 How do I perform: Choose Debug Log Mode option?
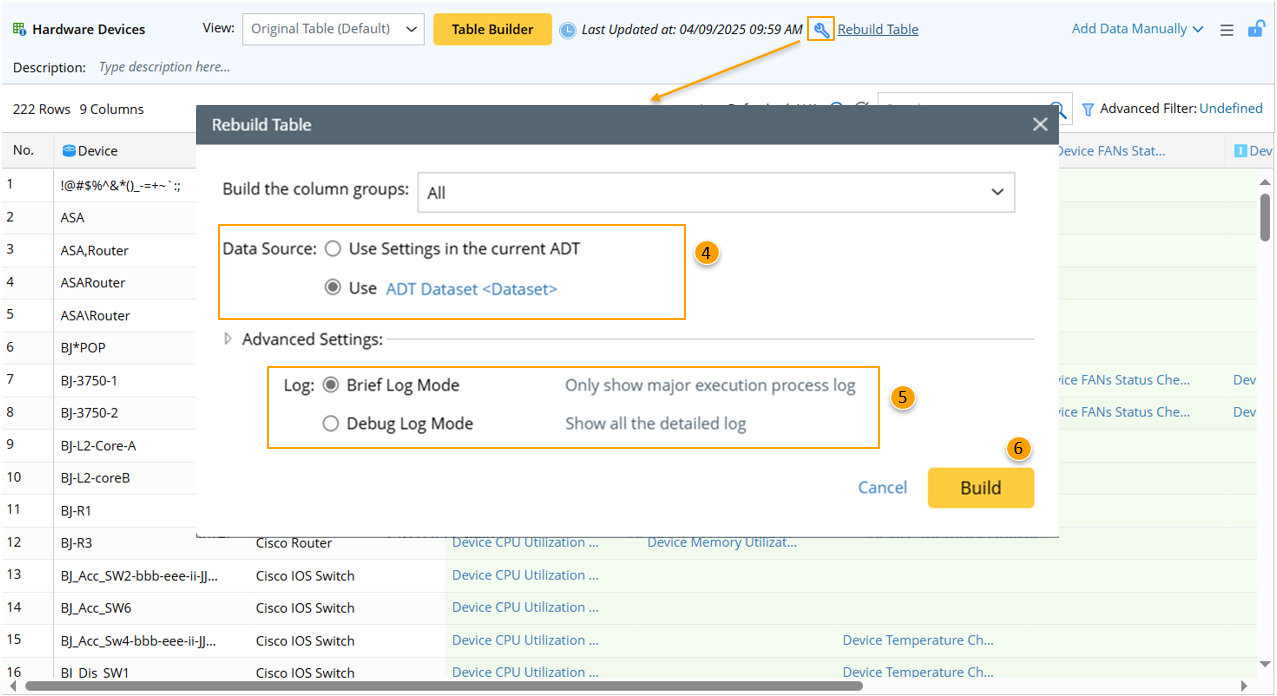pos(331,424)
